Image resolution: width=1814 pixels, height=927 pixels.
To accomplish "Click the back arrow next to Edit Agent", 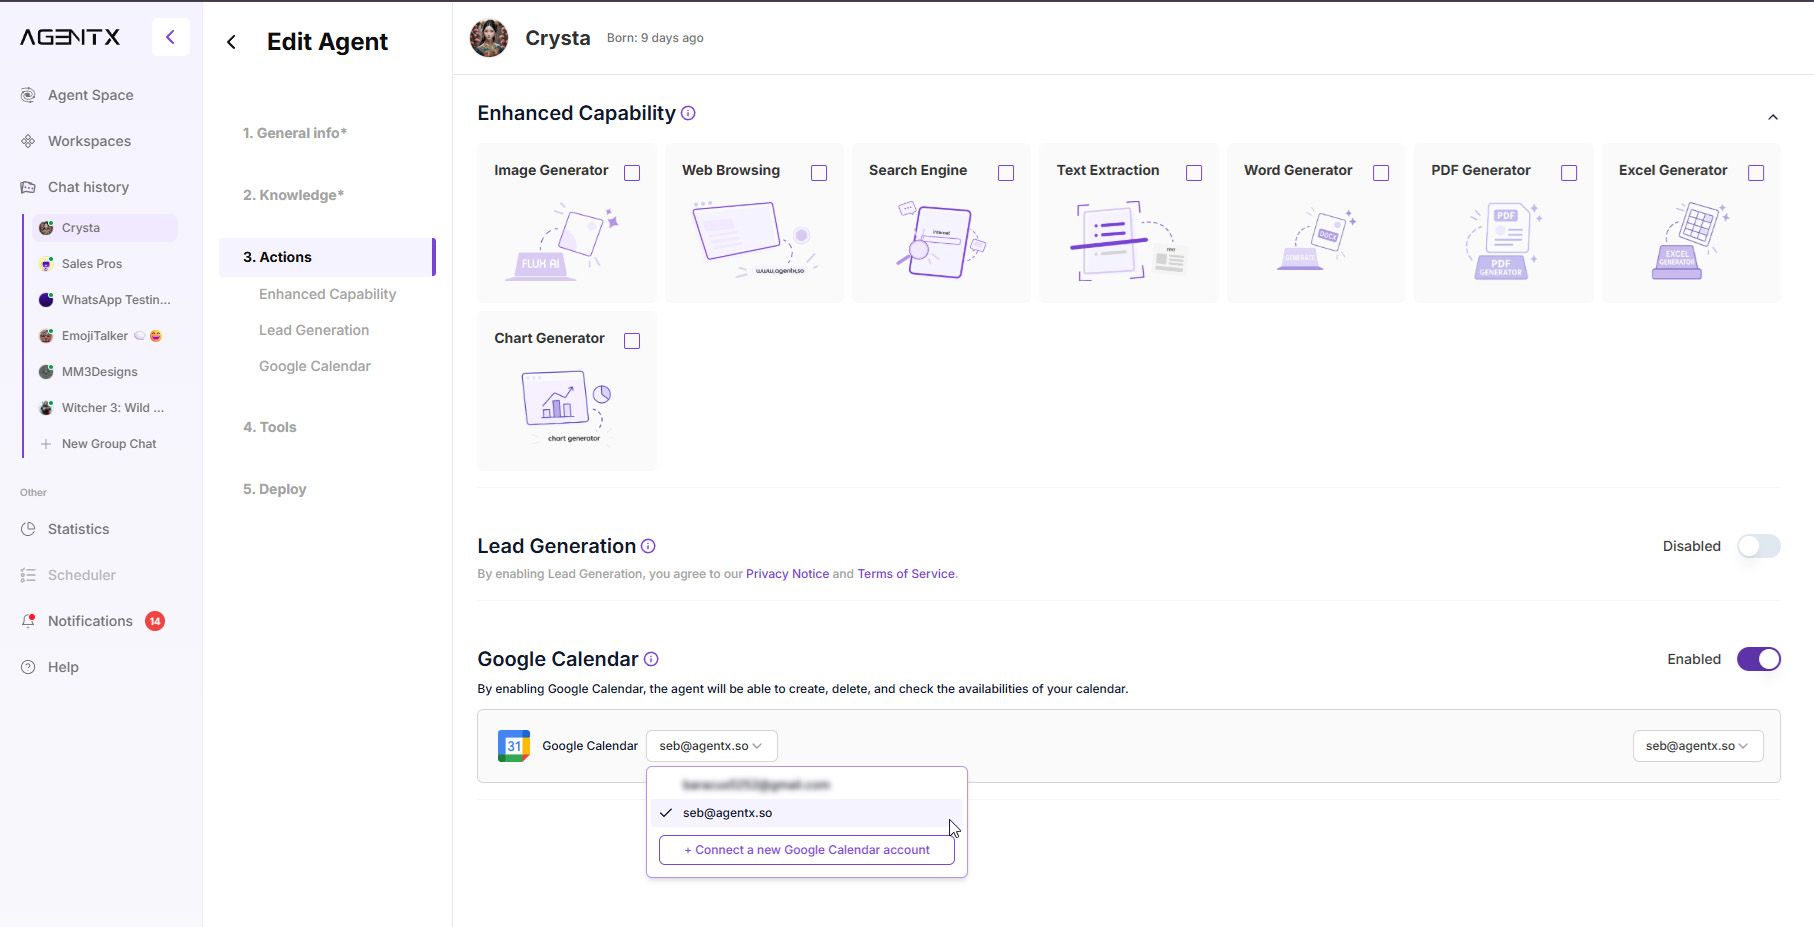I will coord(232,42).
